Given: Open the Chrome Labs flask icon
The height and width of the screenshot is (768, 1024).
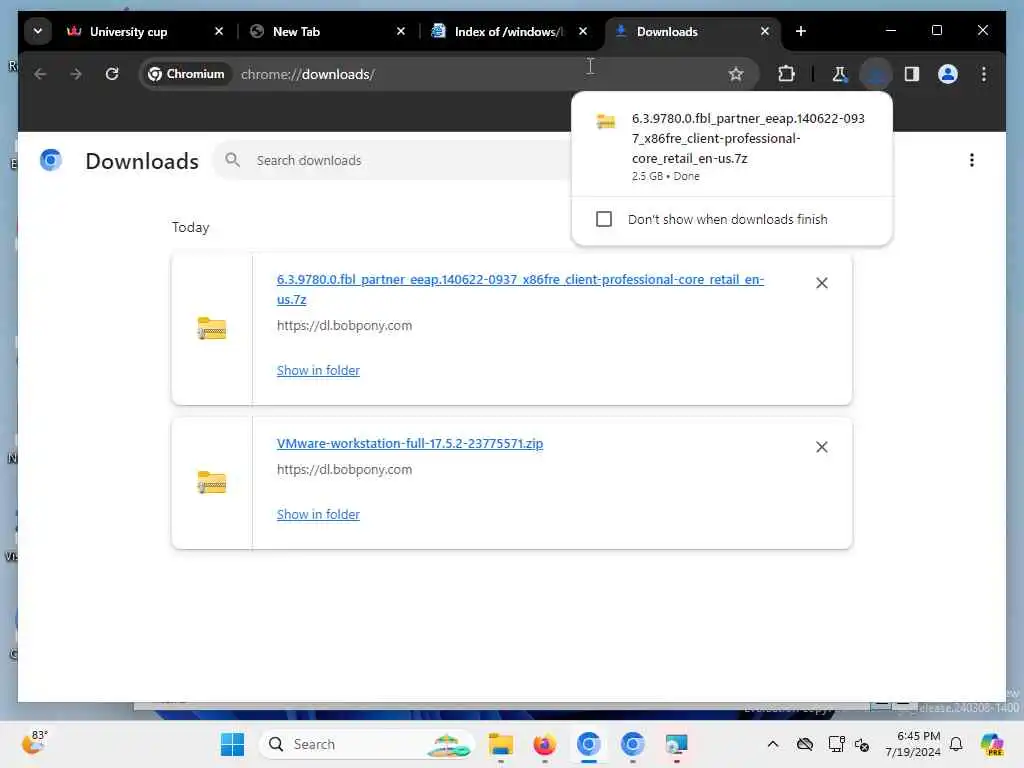Looking at the screenshot, I should coord(840,74).
